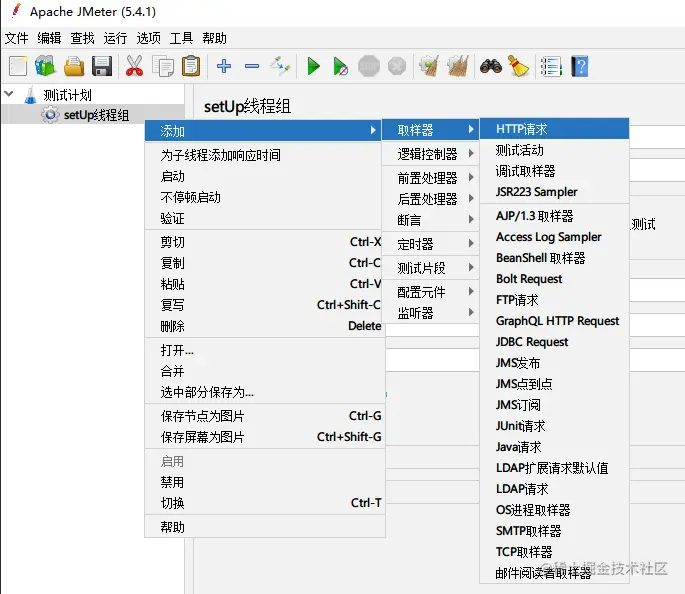Choose Access Log Sampler
This screenshot has width=685, height=594.
pos(554,237)
